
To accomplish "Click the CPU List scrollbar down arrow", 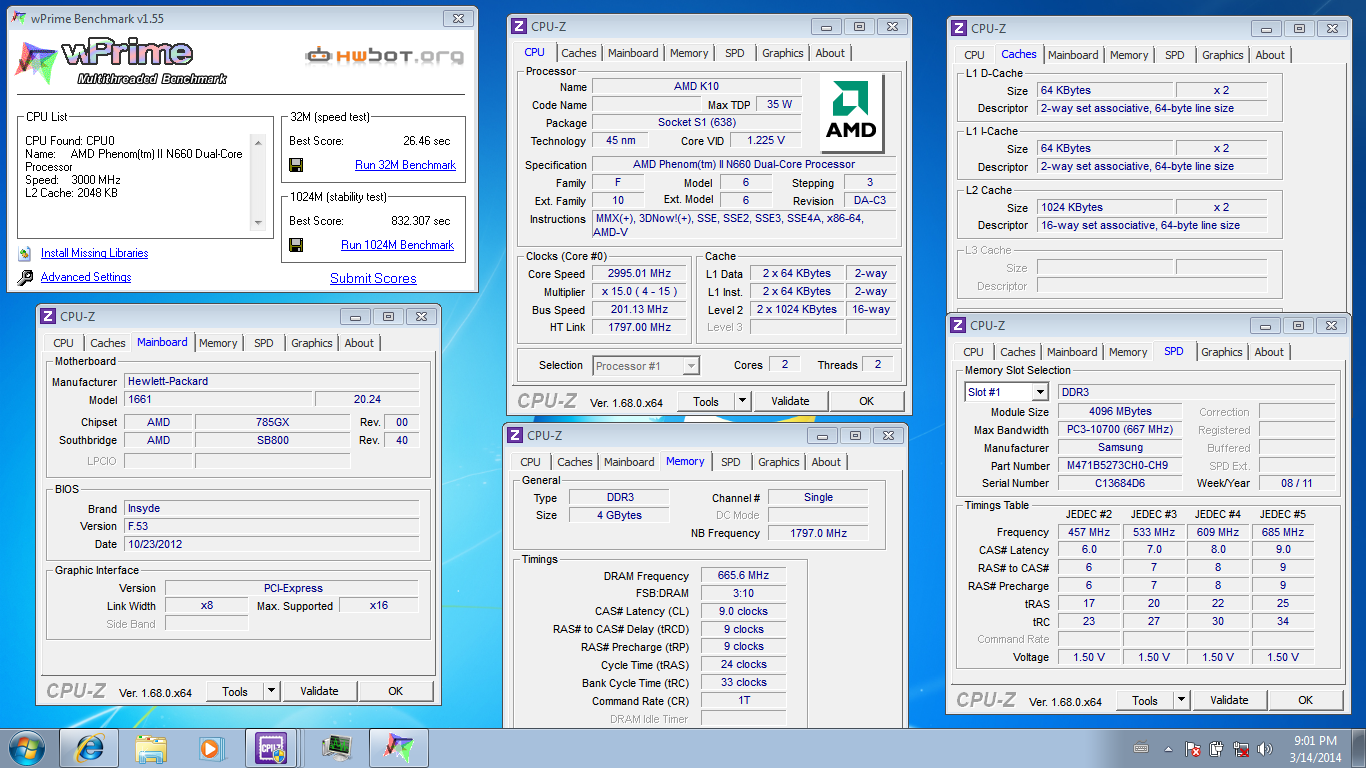I will click(258, 225).
